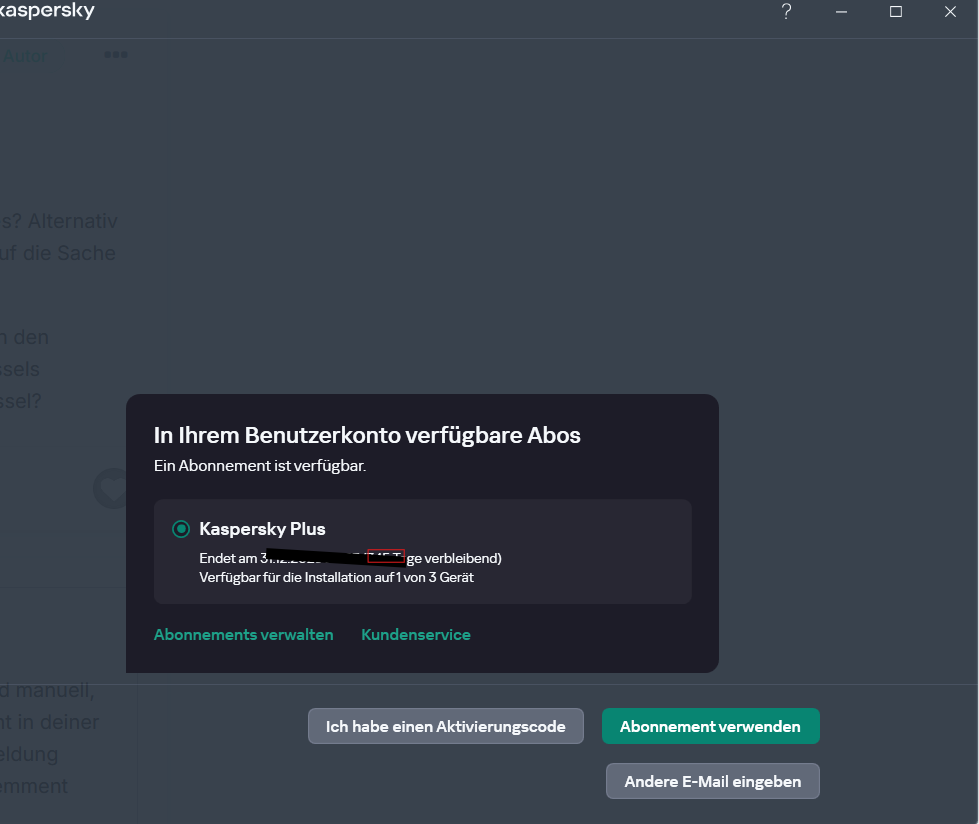Click the heading In Ihrem Benutzerkonto verfügbare Abos
This screenshot has height=824, width=979.
[367, 435]
